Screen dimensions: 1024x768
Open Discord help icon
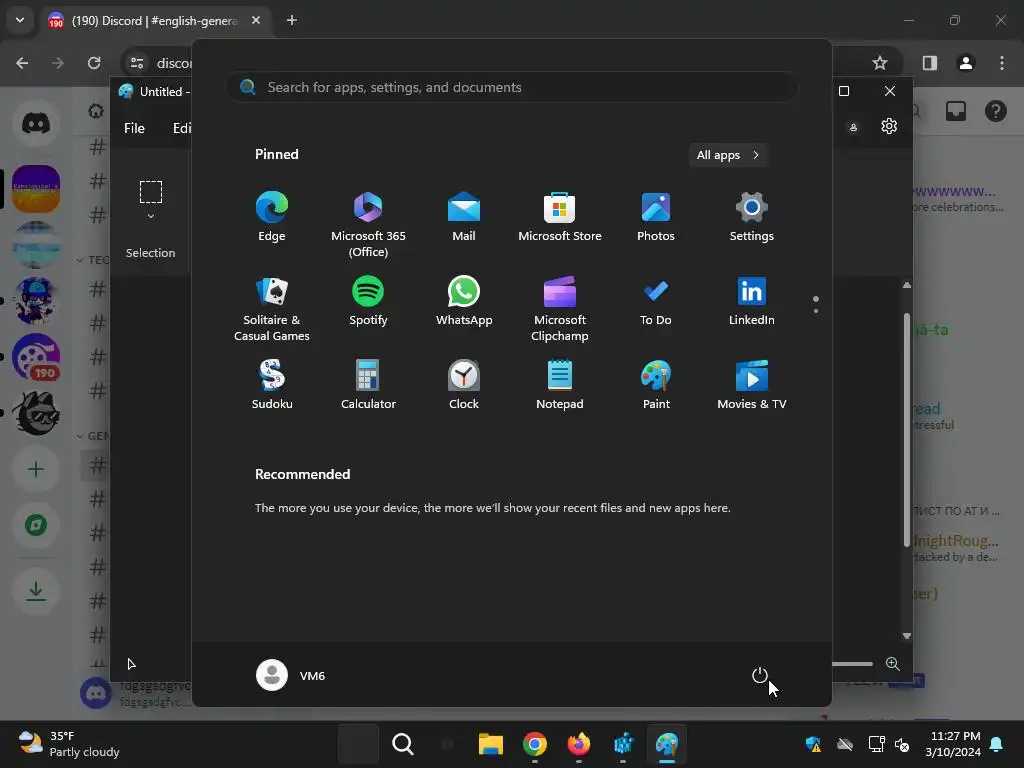click(995, 112)
